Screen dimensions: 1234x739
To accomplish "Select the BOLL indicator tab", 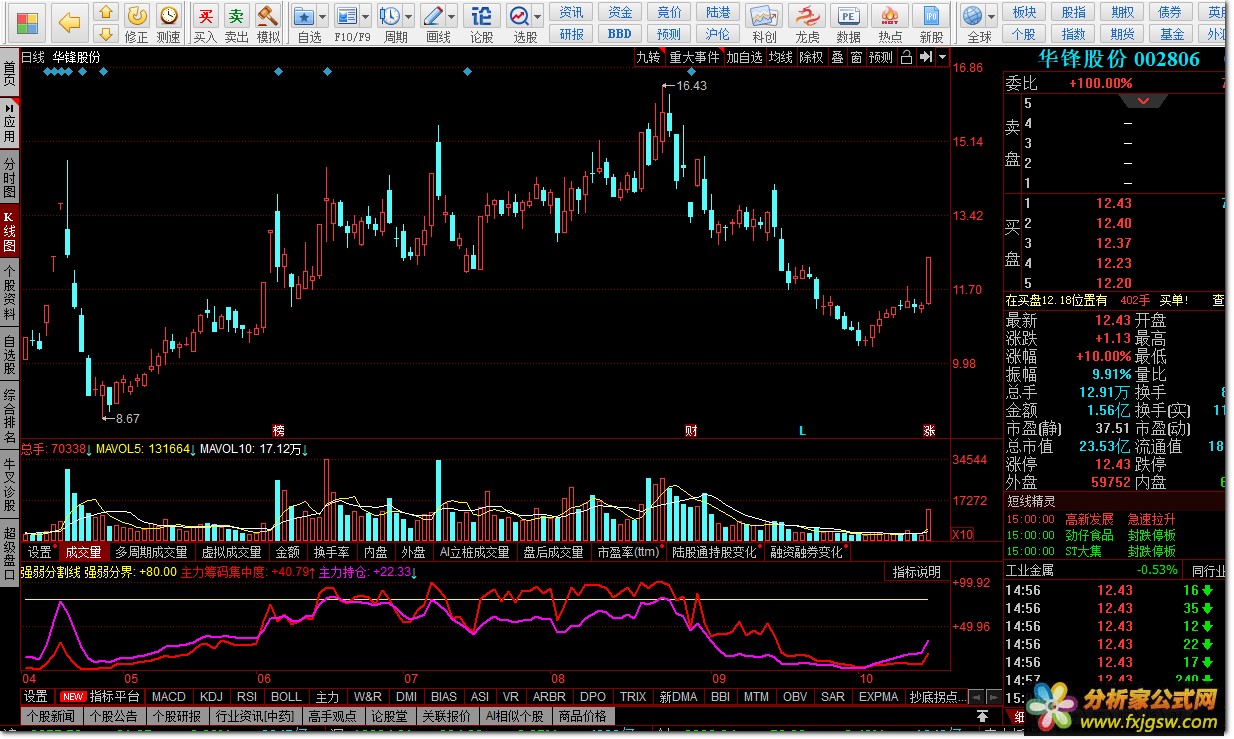I will click(x=286, y=697).
